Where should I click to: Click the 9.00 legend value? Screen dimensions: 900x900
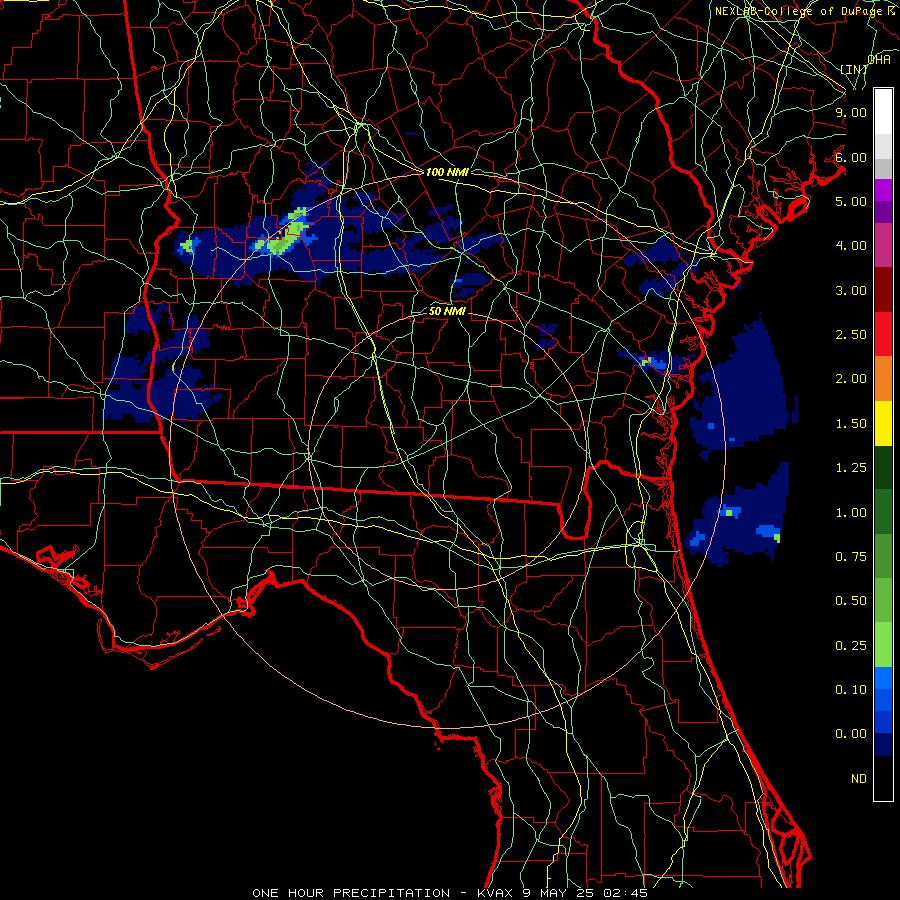coord(851,112)
